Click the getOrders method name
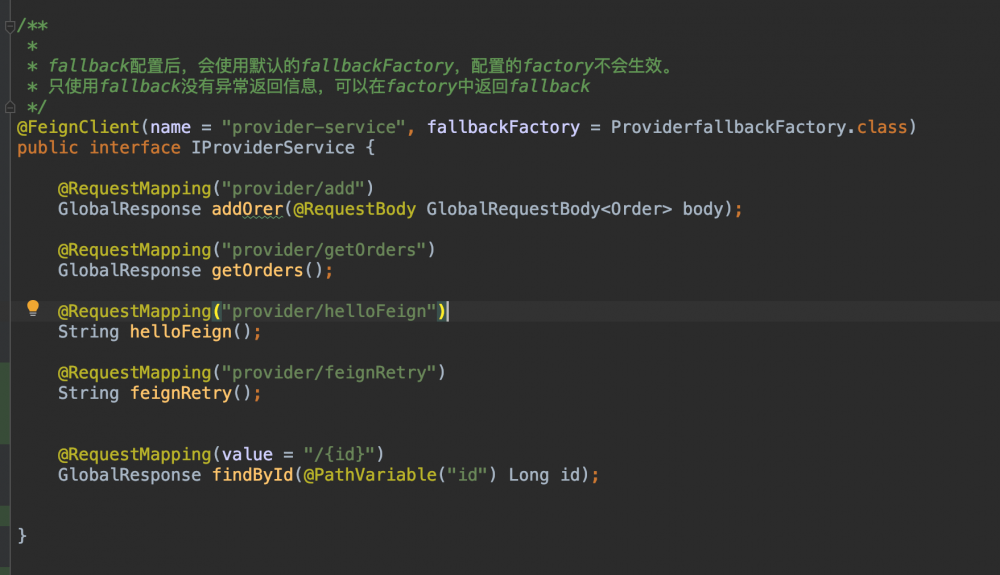The image size is (1000, 575). pos(258,270)
